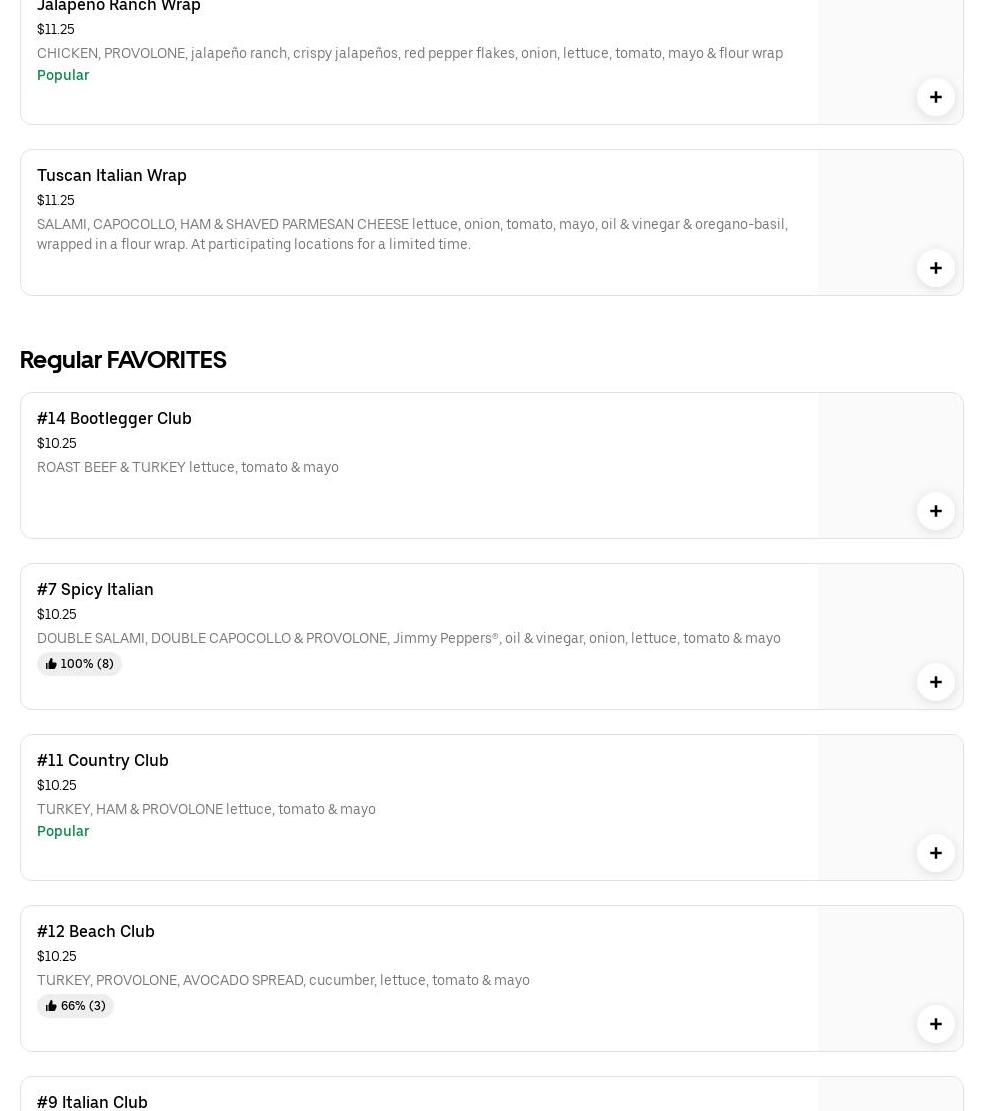Click the 100% (8) thumbs-up rating badge
The width and height of the screenshot is (984, 1111).
coord(79,664)
